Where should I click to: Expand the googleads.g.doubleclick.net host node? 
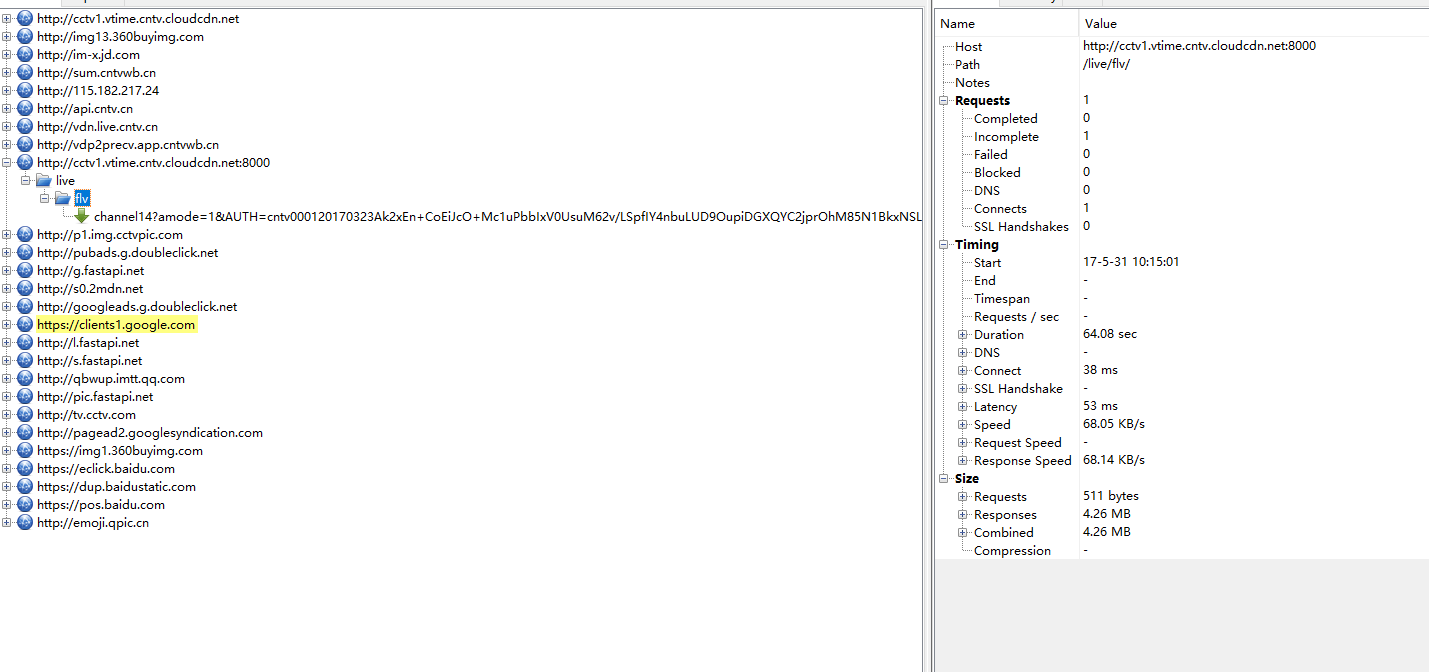8,307
